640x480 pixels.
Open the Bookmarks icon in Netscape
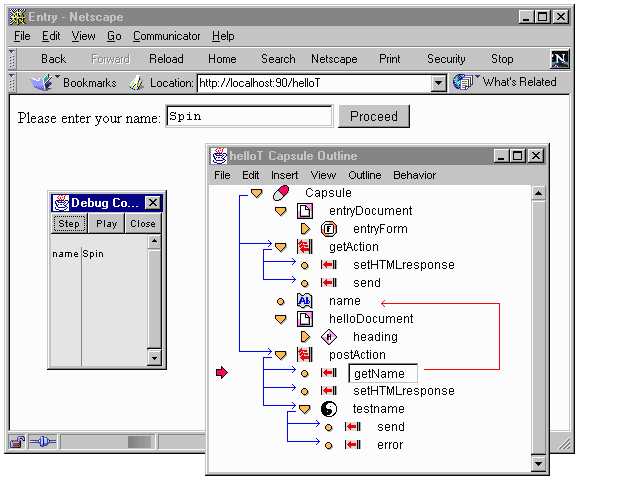tap(42, 82)
